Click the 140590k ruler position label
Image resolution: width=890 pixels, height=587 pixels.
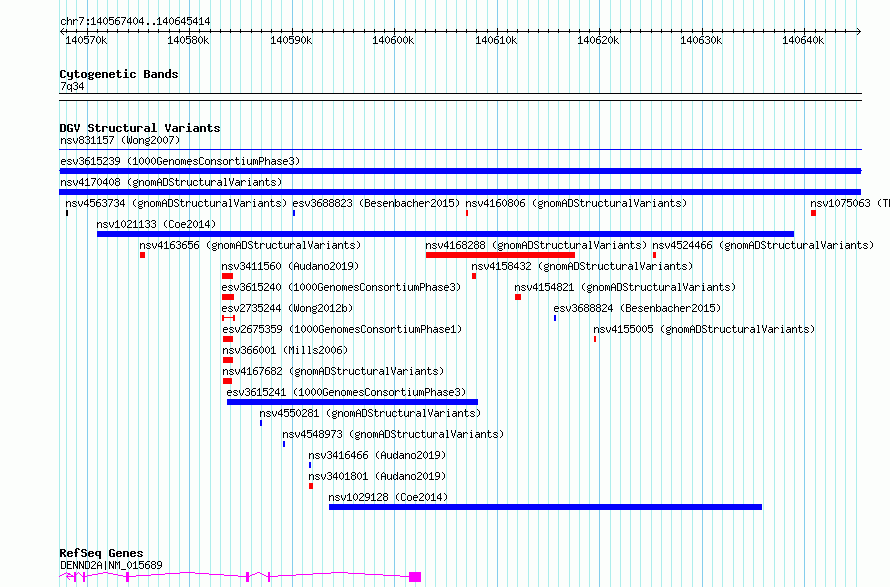(x=291, y=40)
